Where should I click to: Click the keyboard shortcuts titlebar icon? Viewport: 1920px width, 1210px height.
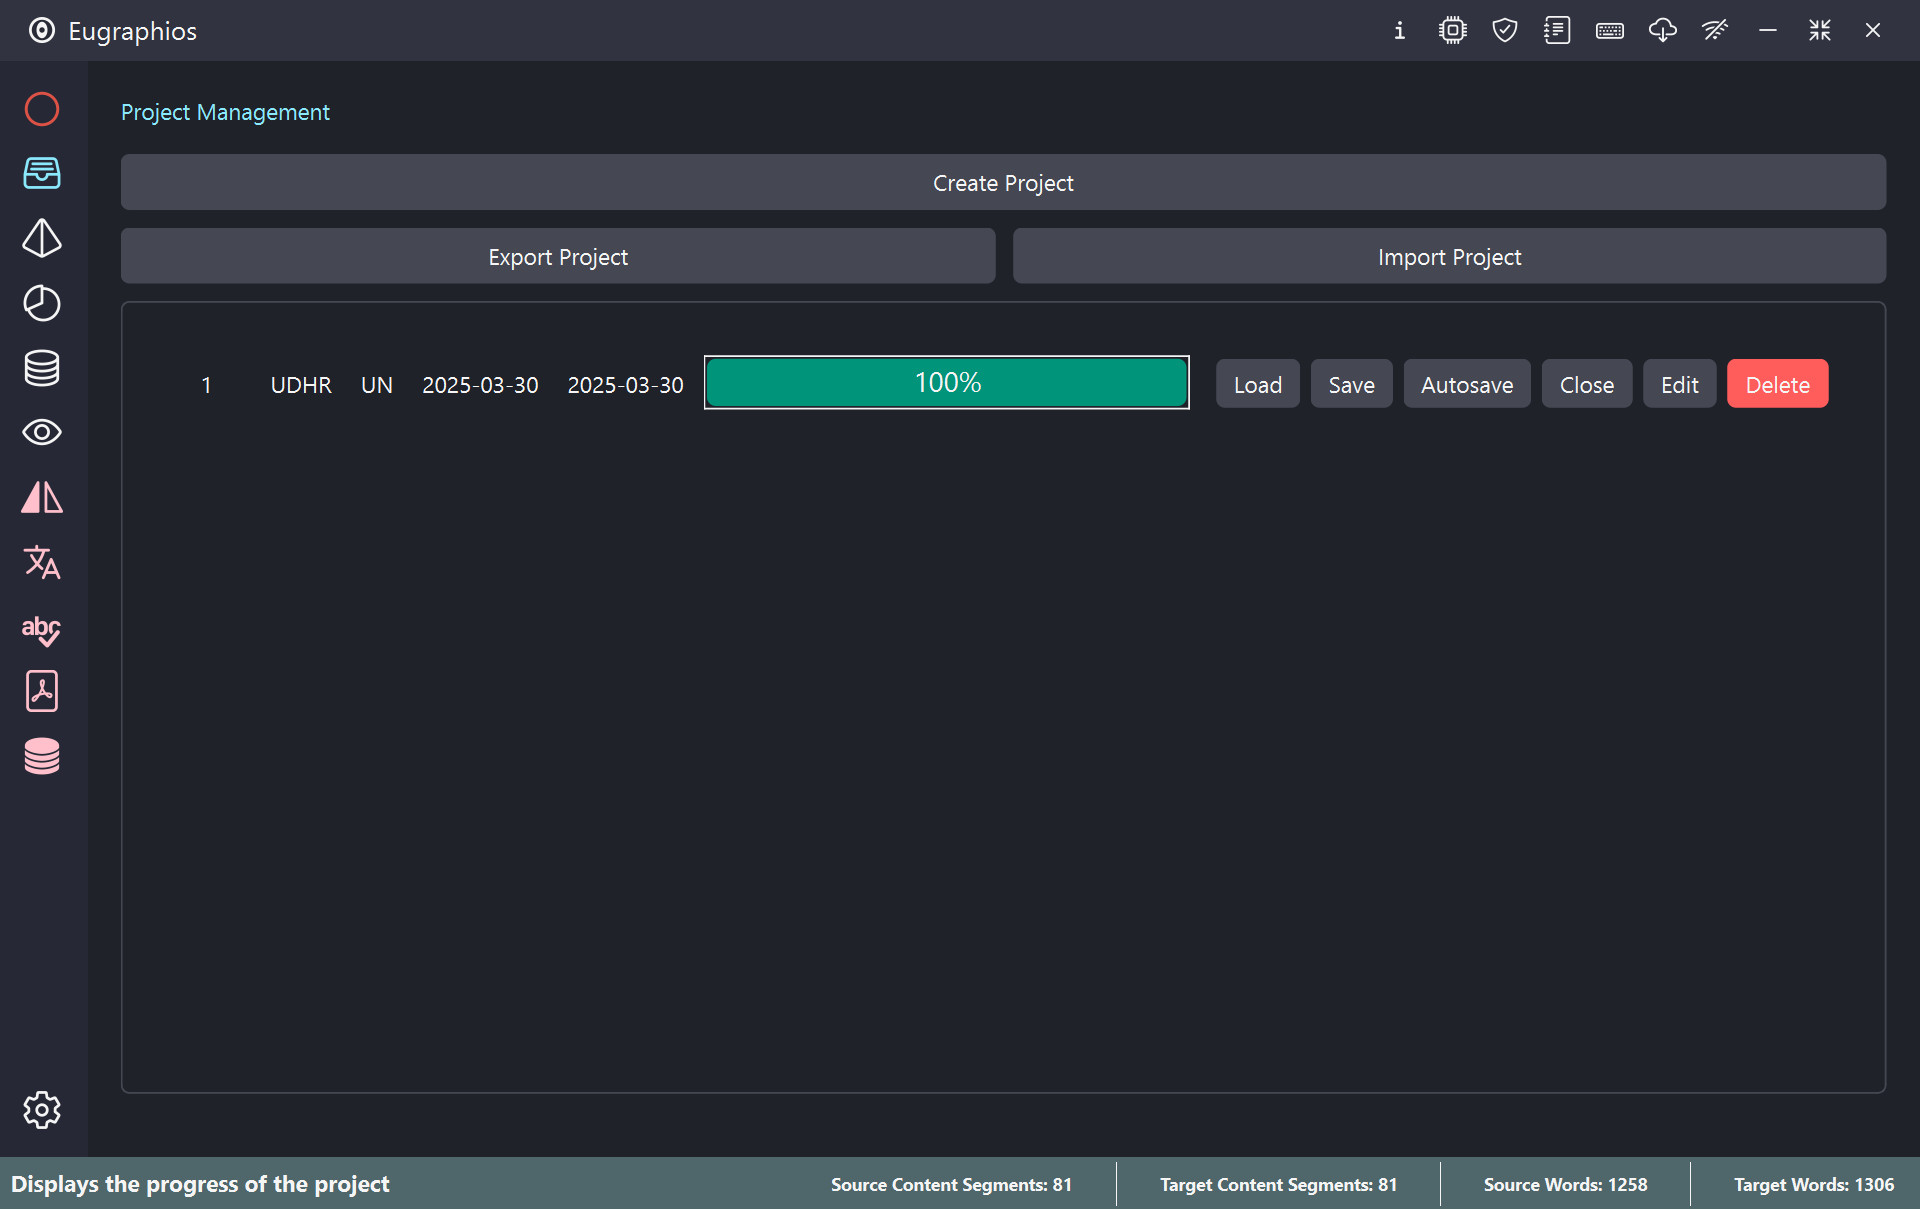(x=1610, y=30)
